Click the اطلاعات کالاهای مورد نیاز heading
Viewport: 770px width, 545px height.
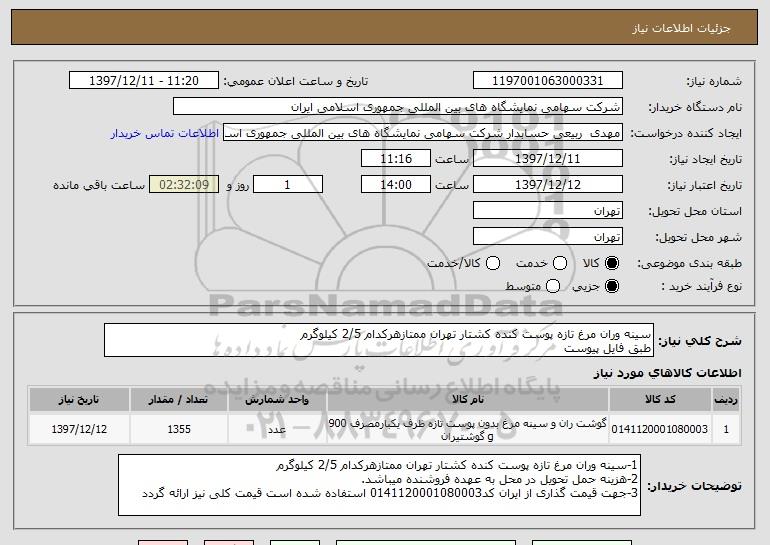(x=667, y=373)
